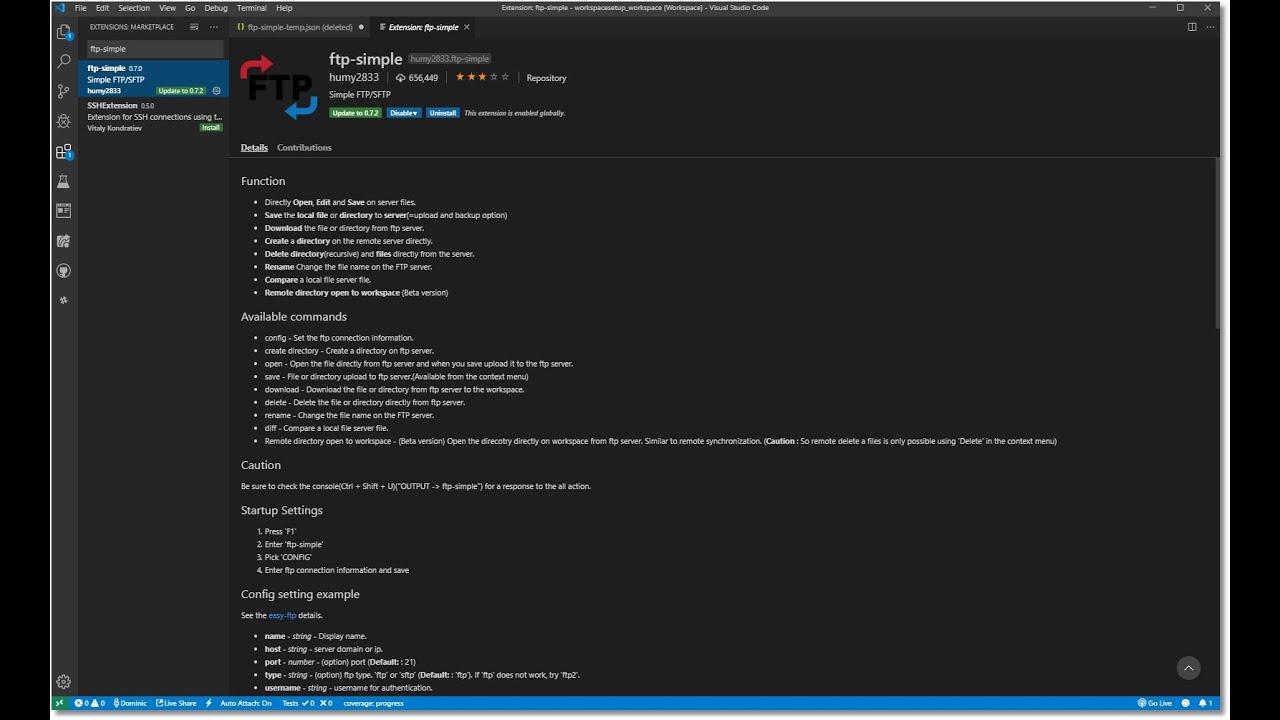
Task: Click Update to 0.7.2 in extensions list
Action: click(181, 91)
